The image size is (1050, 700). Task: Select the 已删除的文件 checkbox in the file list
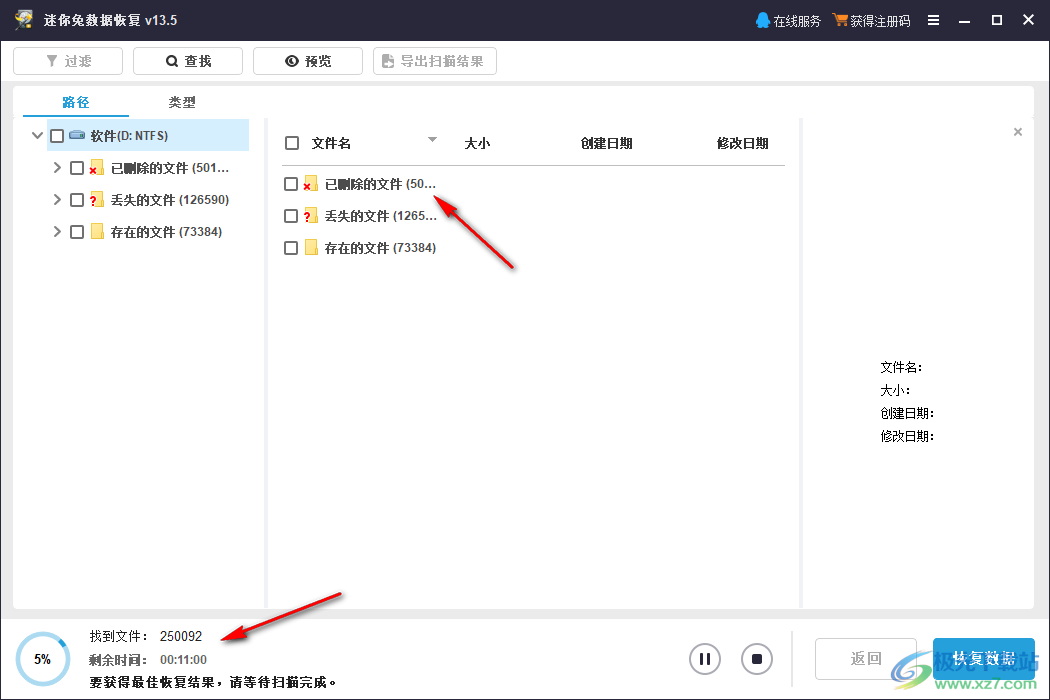pyautogui.click(x=291, y=183)
